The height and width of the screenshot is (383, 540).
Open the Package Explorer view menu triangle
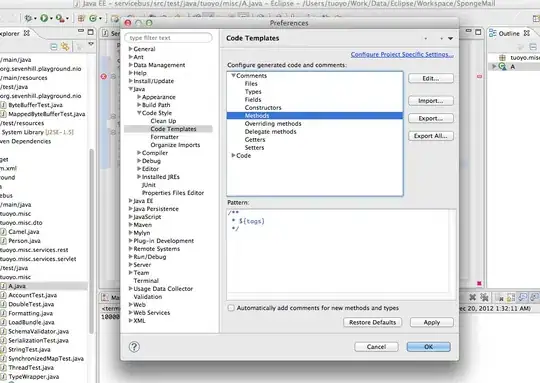tap(91, 44)
